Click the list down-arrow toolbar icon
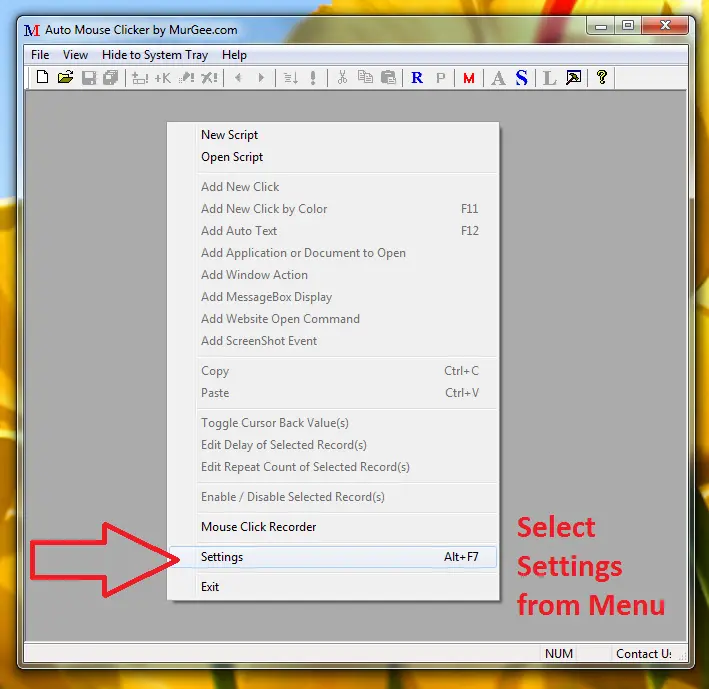The image size is (709, 689). click(290, 78)
